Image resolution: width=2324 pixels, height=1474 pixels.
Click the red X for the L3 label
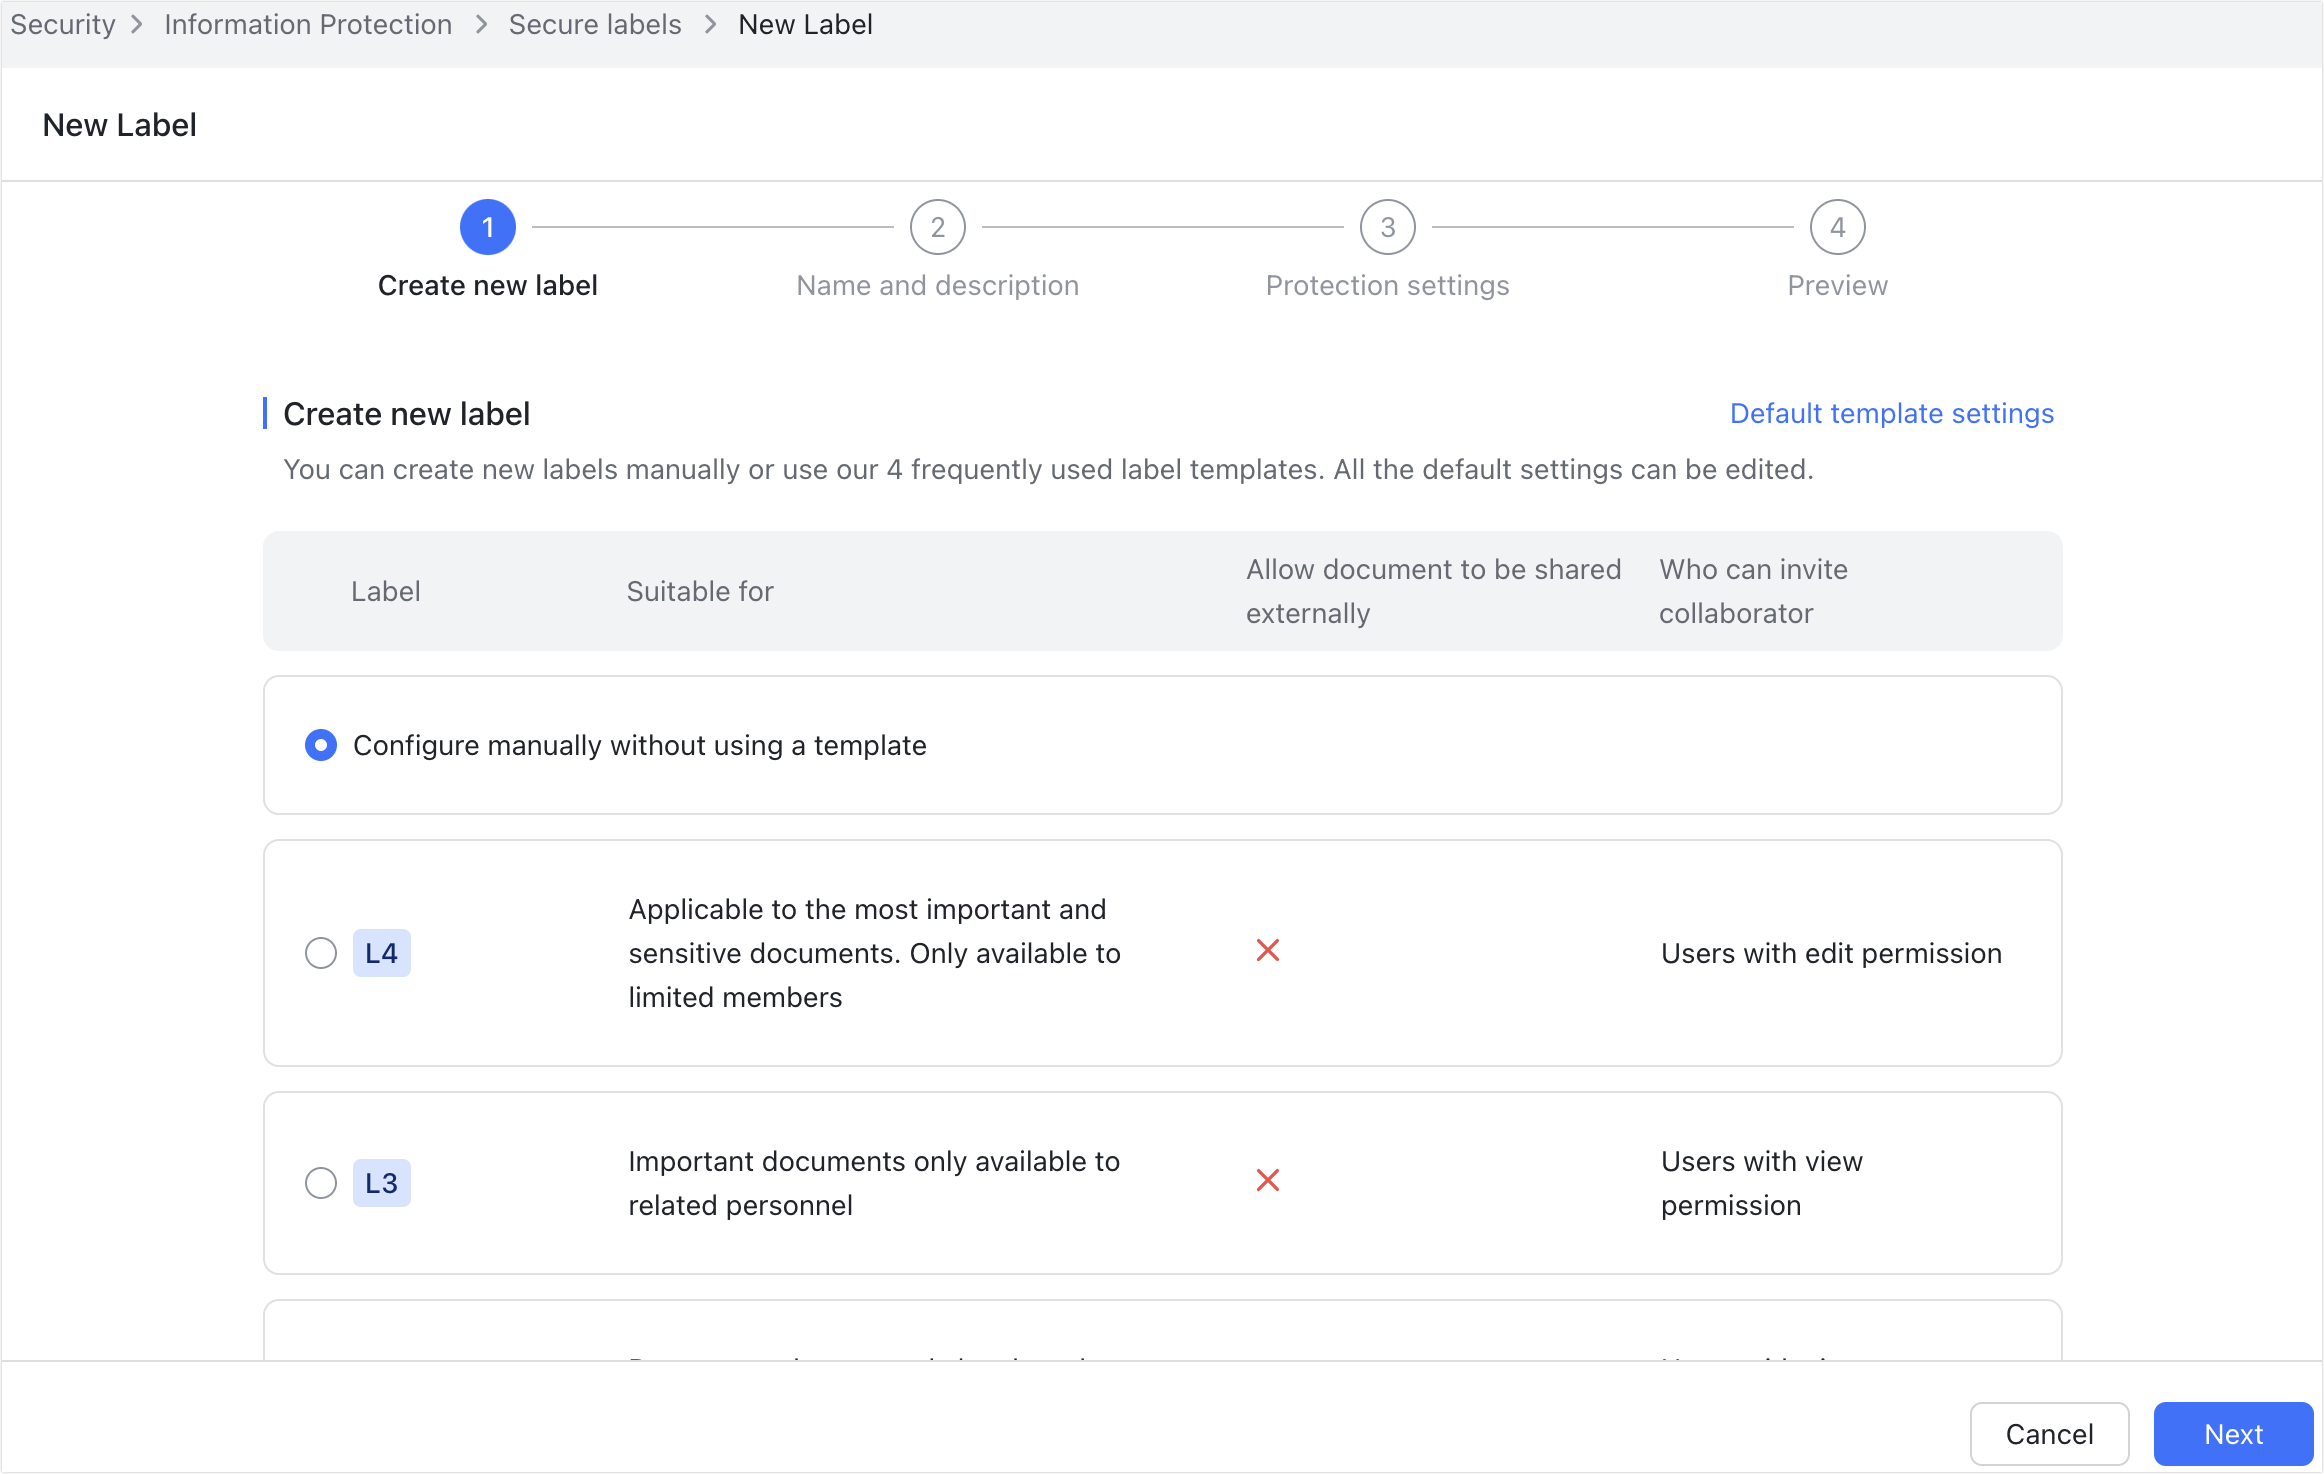click(1268, 1181)
